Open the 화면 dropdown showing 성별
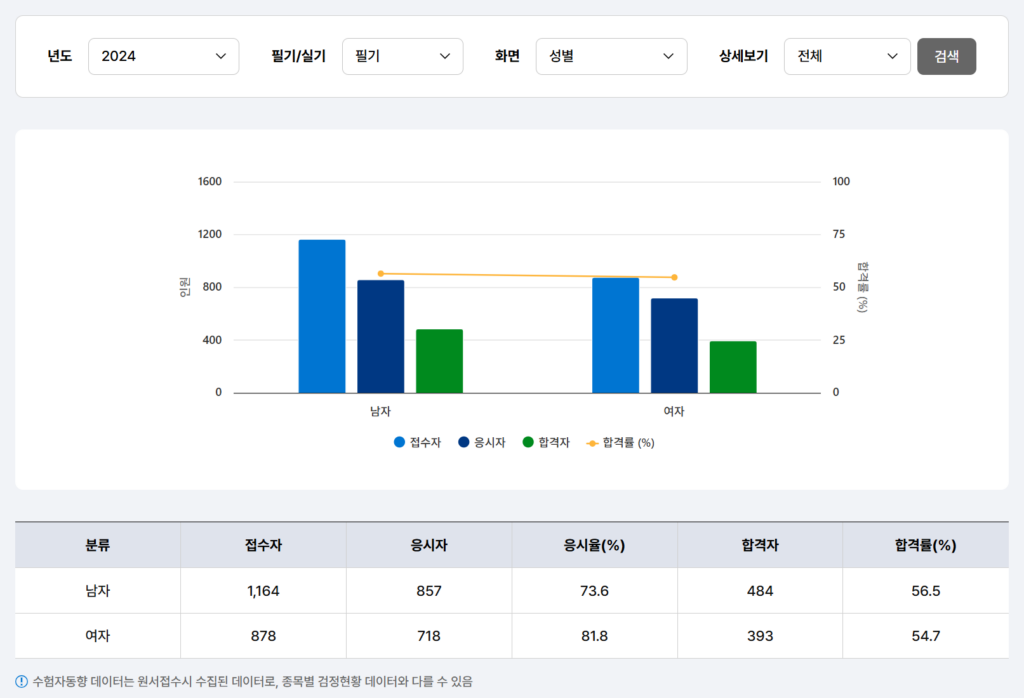The height and width of the screenshot is (698, 1024). pyautogui.click(x=611, y=56)
